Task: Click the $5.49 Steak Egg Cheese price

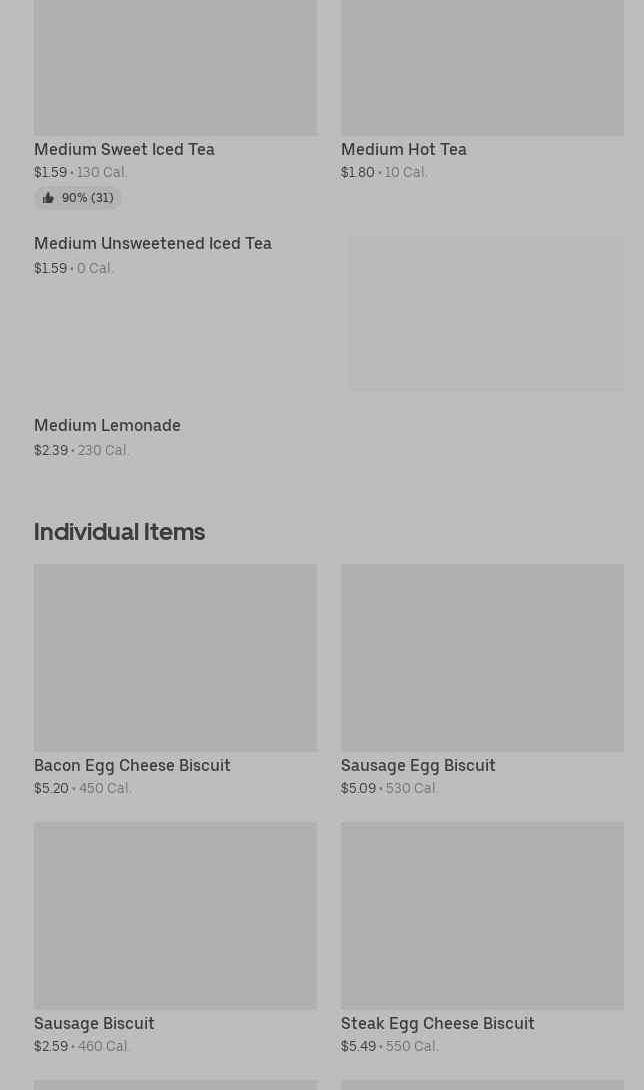Action: point(358,1046)
